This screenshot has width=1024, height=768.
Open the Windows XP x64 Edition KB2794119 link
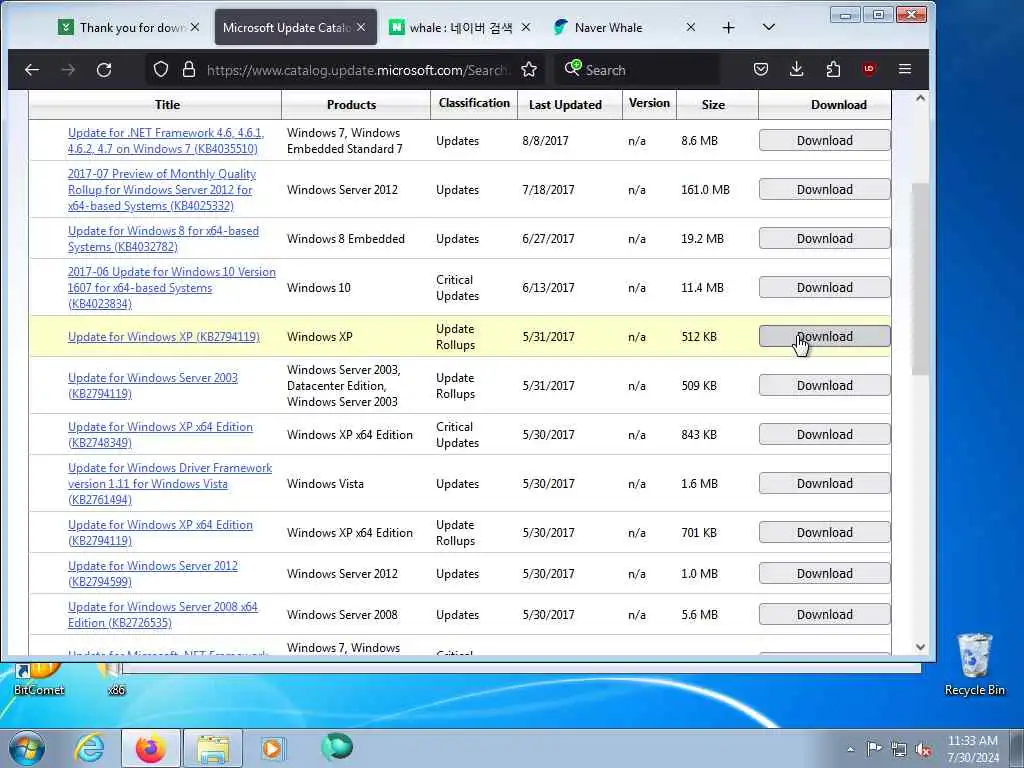(160, 532)
